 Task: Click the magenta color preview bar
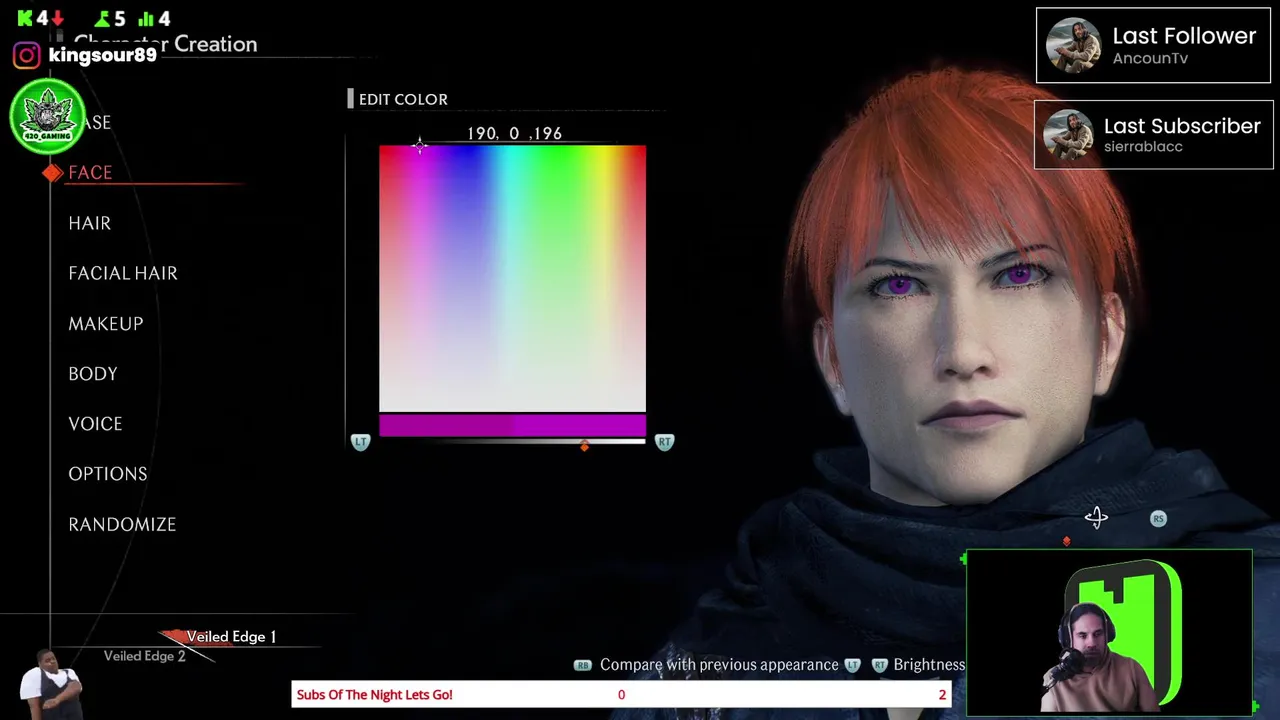tap(512, 426)
